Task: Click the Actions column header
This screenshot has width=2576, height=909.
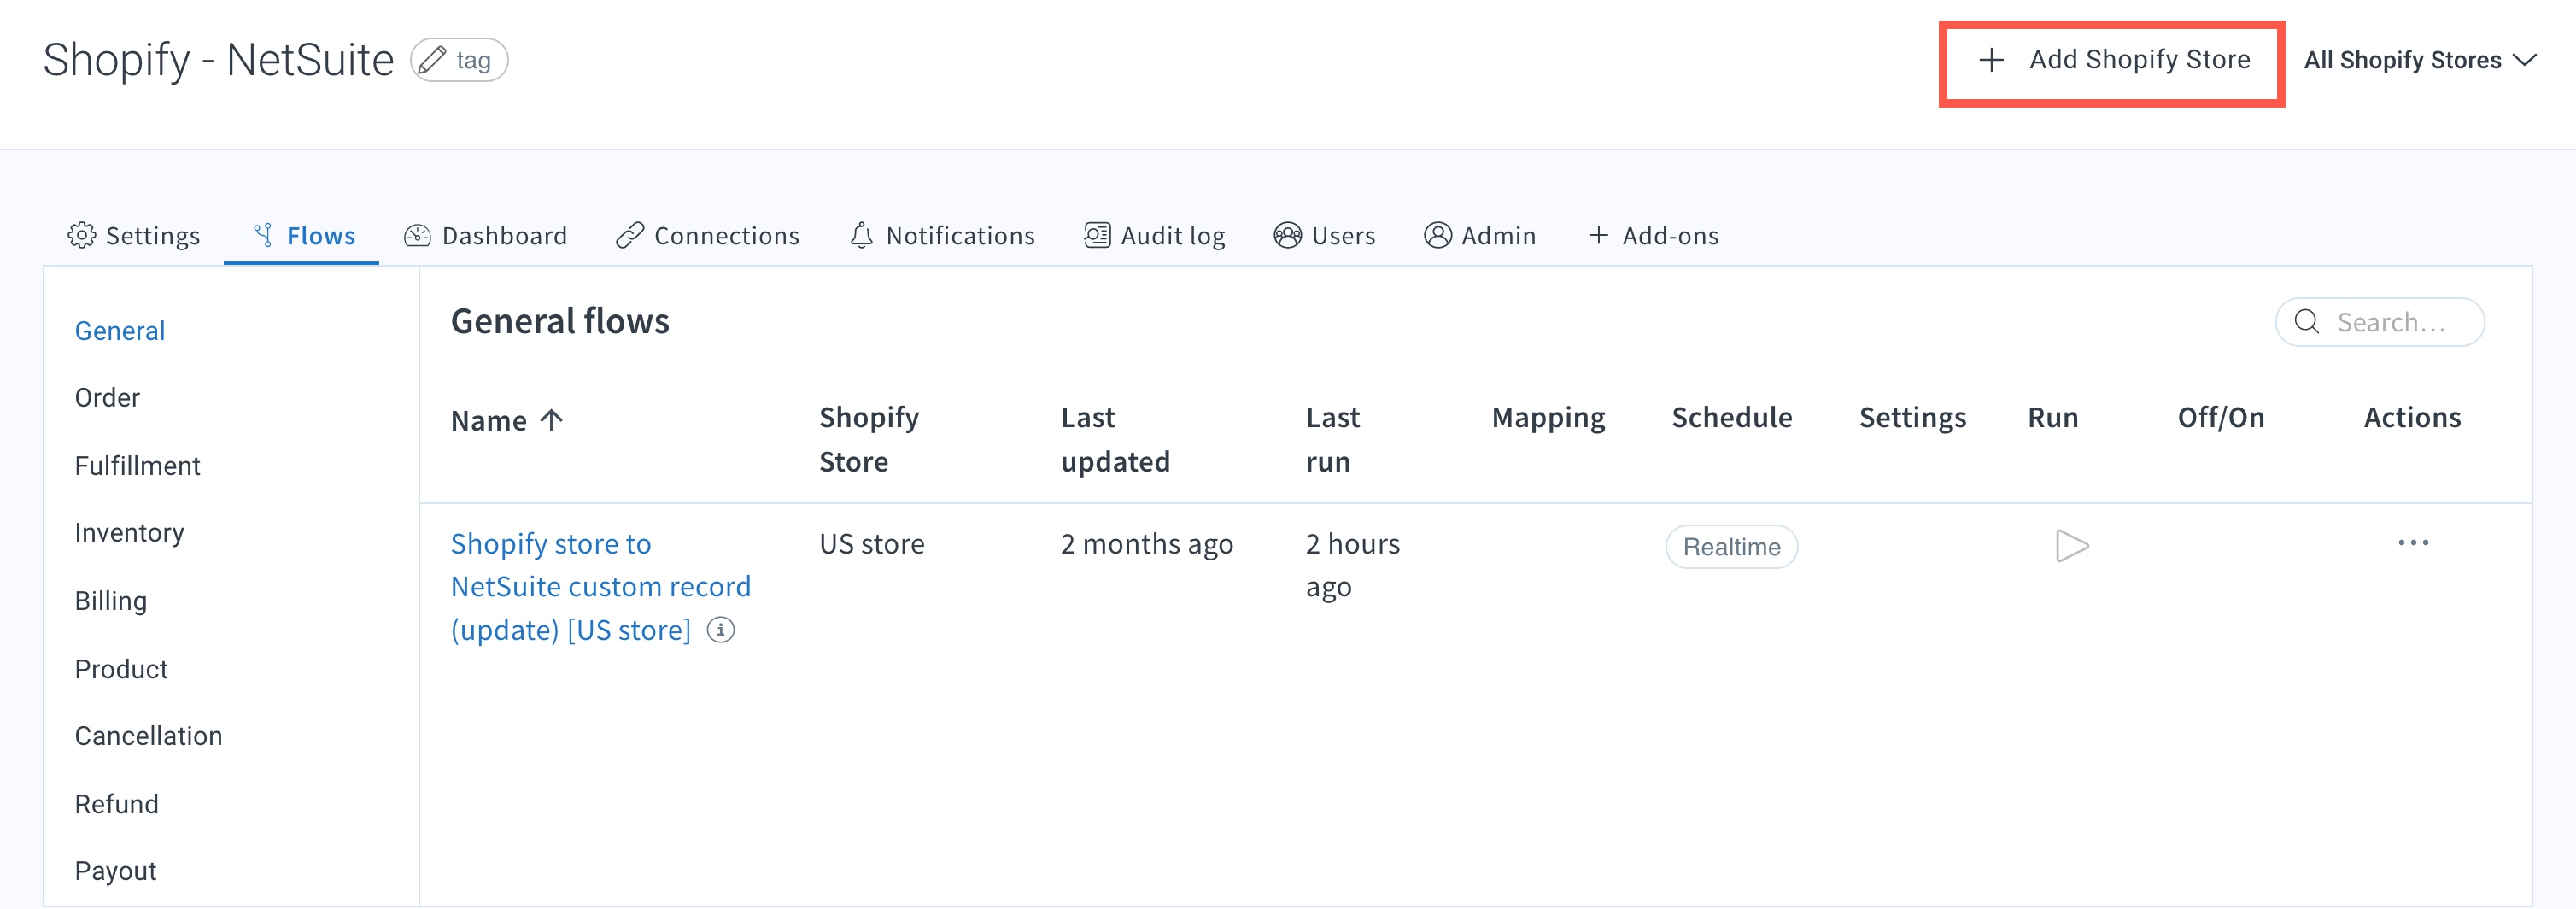Action: (x=2411, y=417)
